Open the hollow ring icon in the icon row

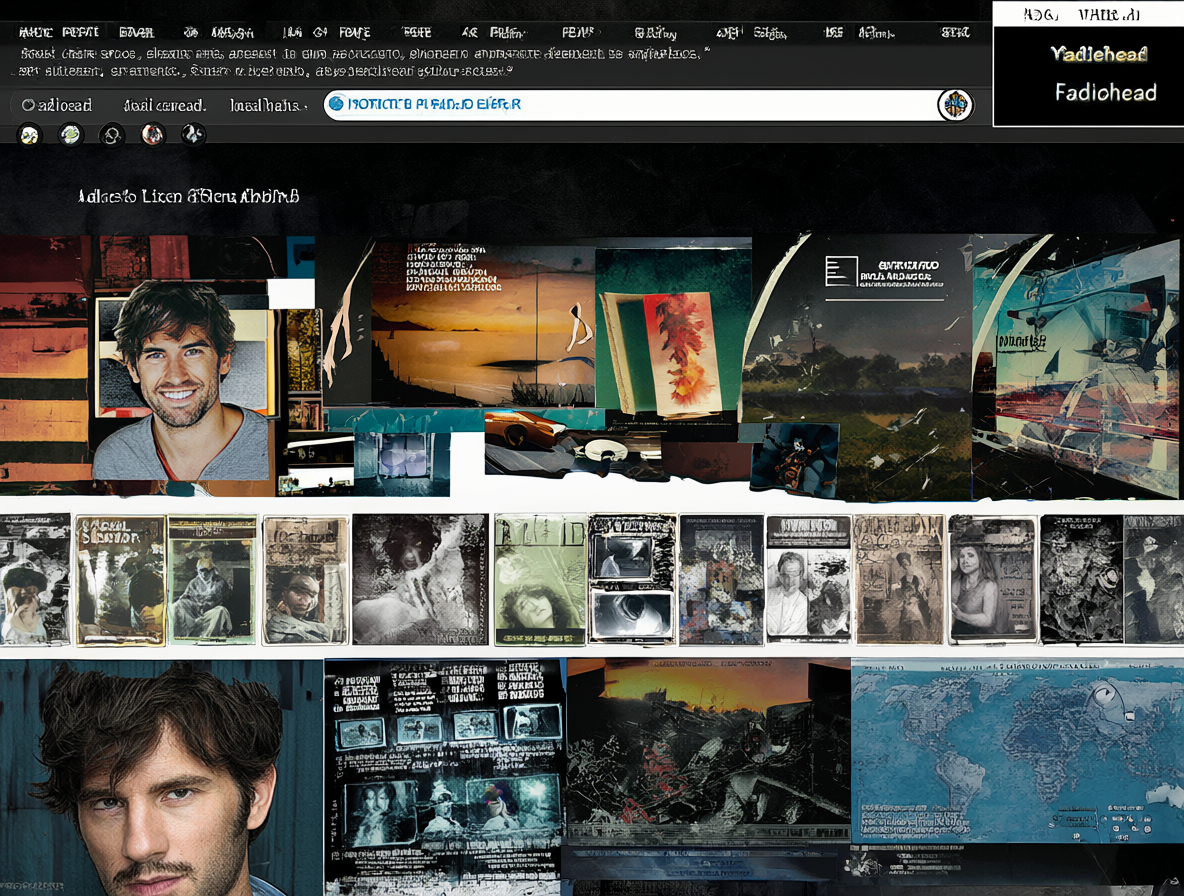(112, 135)
